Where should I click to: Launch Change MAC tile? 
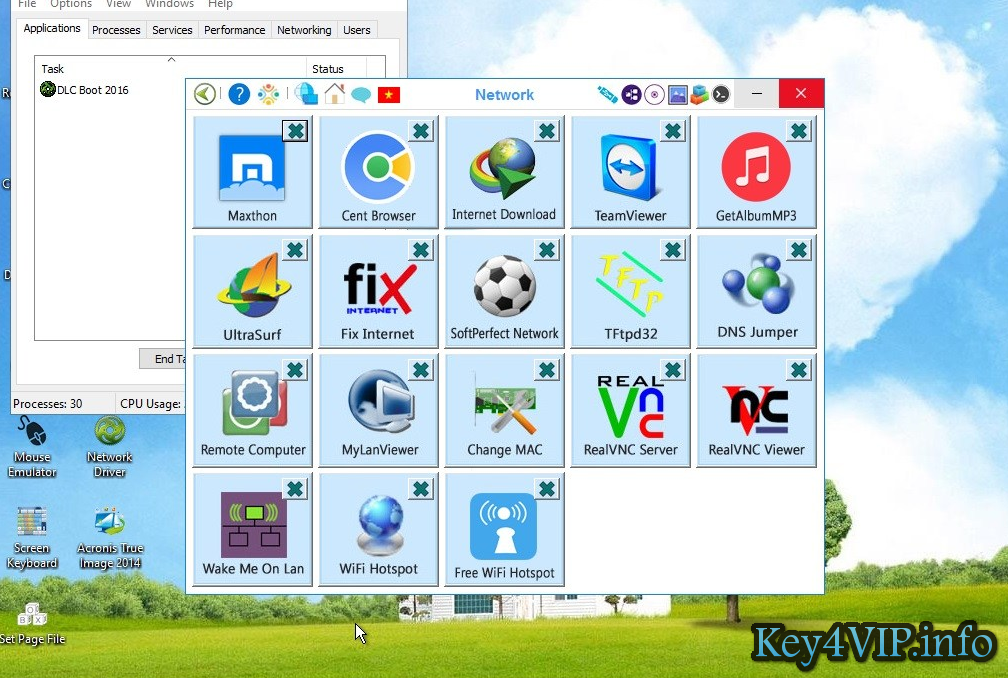504,410
